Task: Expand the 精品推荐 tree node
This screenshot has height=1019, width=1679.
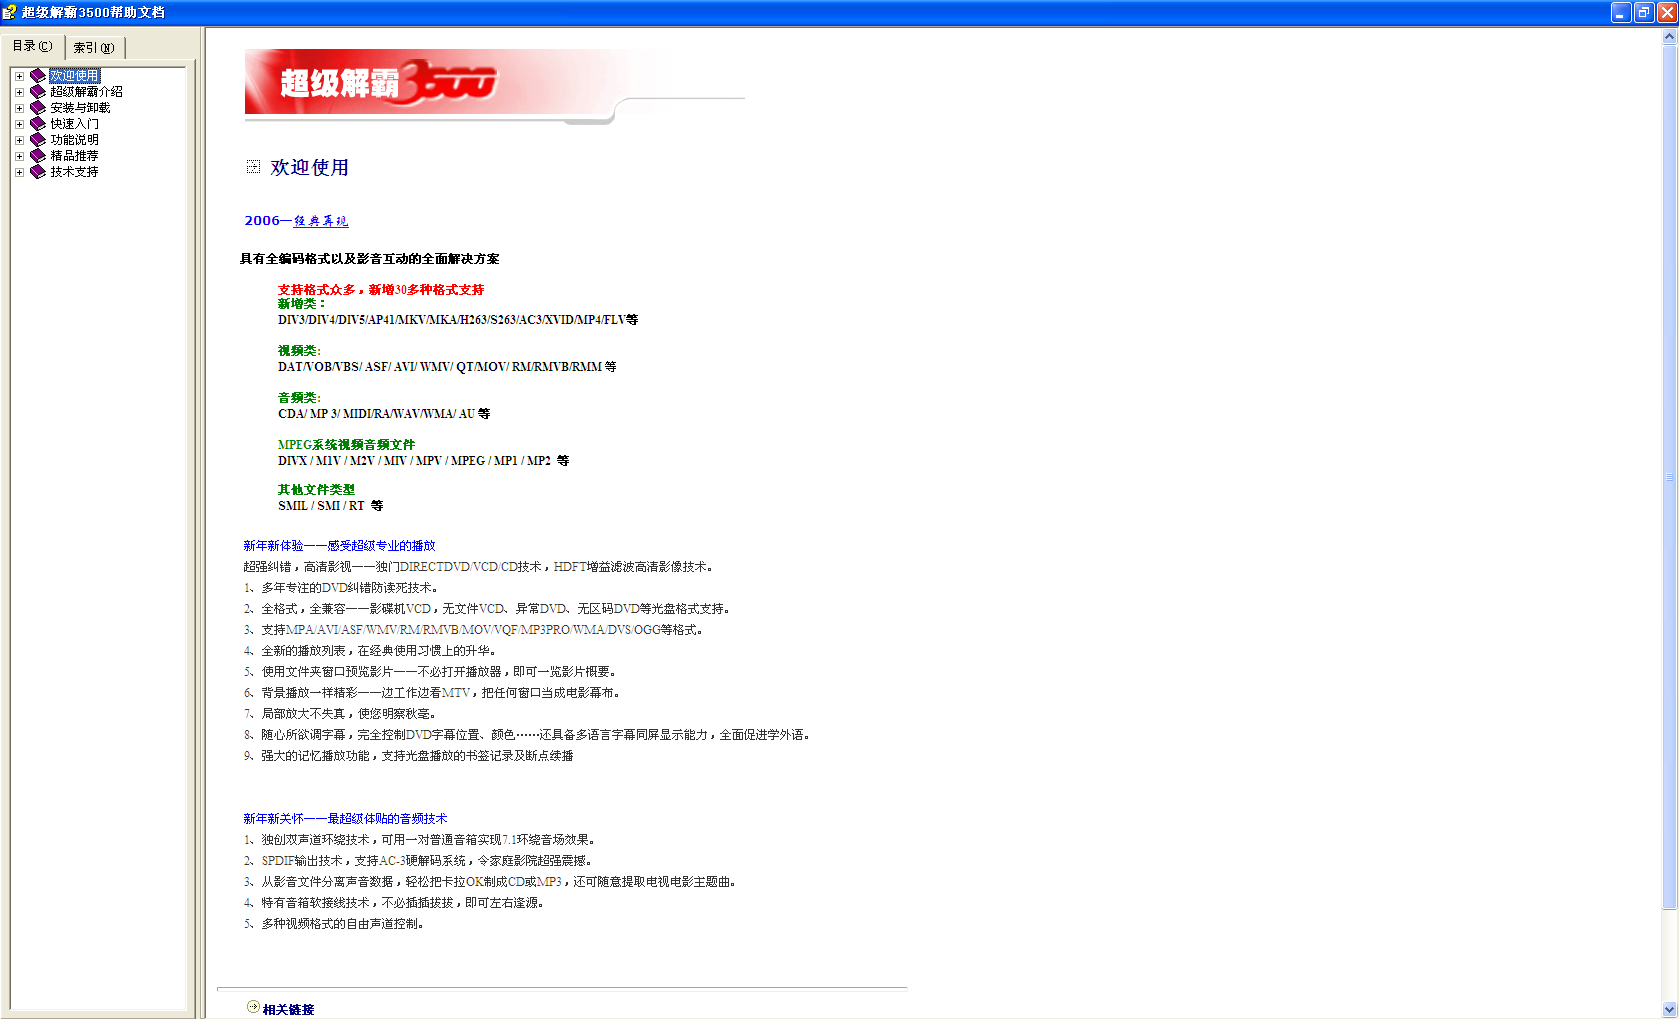Action: [19, 156]
